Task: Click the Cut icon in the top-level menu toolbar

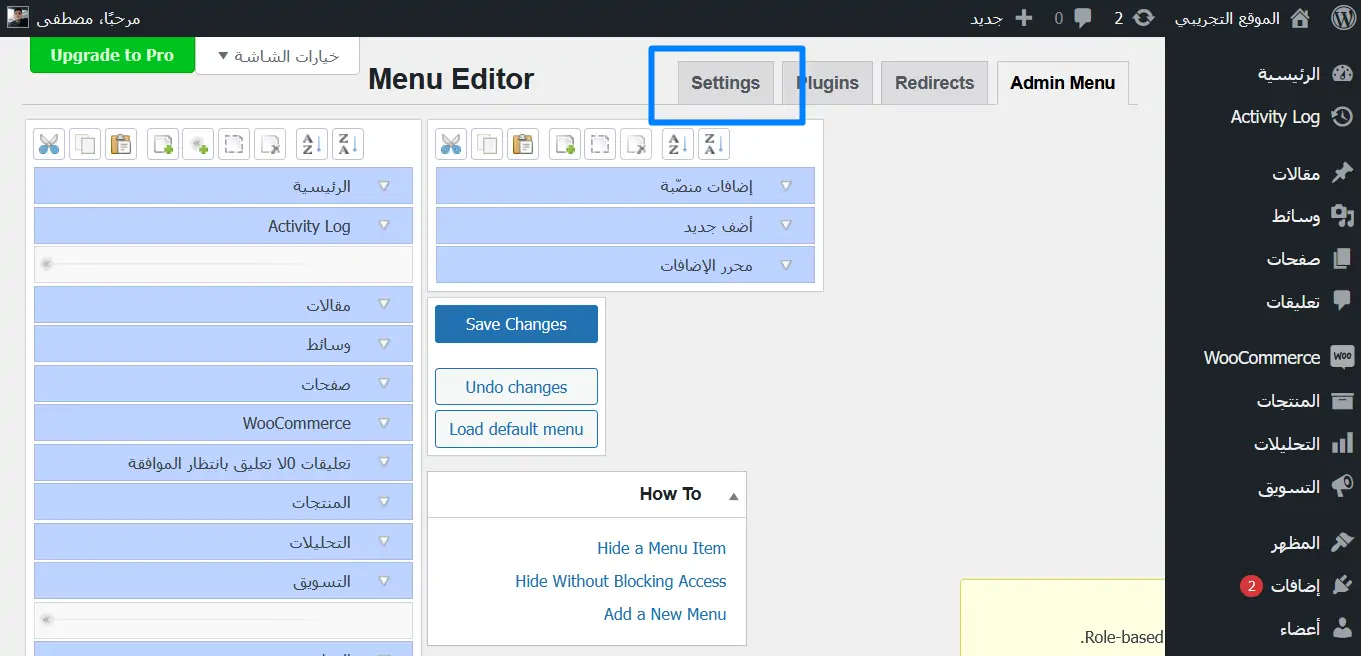Action: (x=49, y=144)
